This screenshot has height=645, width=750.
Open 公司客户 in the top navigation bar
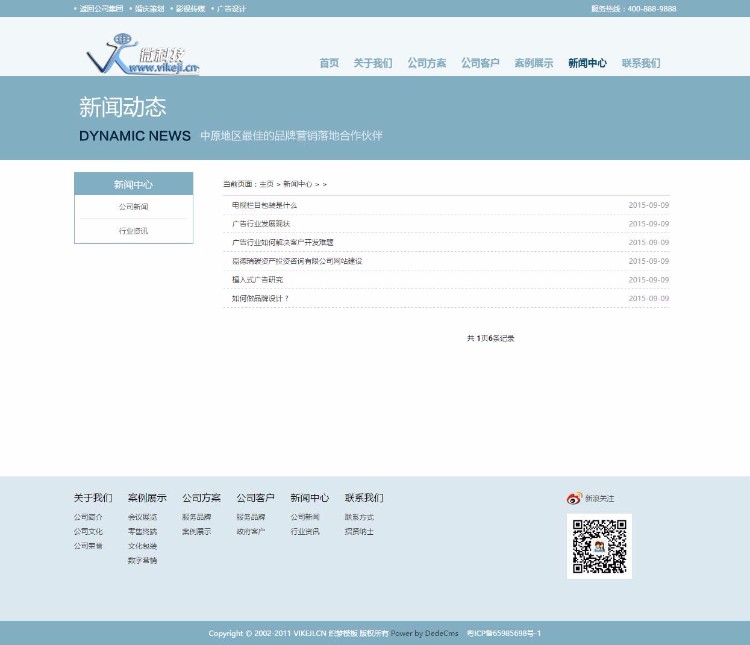(480, 63)
